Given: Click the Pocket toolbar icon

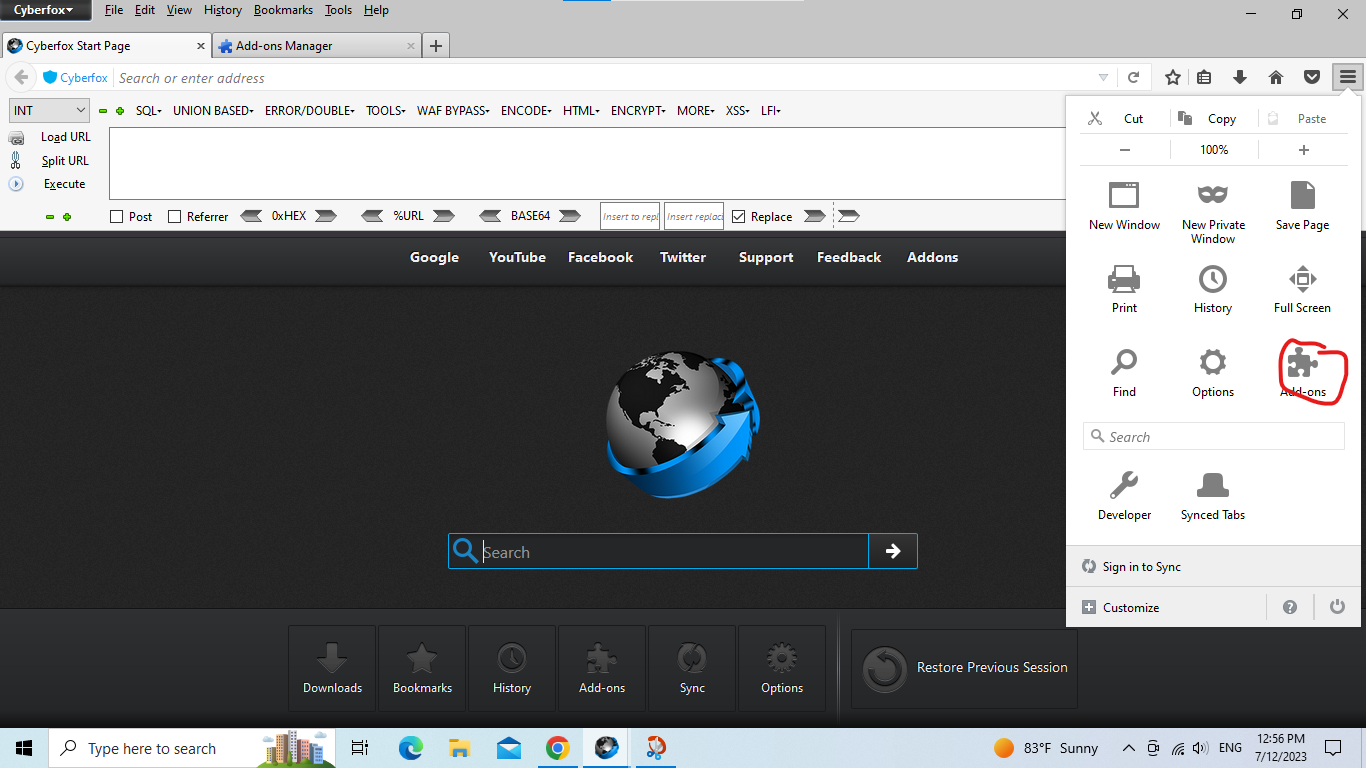Looking at the screenshot, I should pyautogui.click(x=1312, y=77).
